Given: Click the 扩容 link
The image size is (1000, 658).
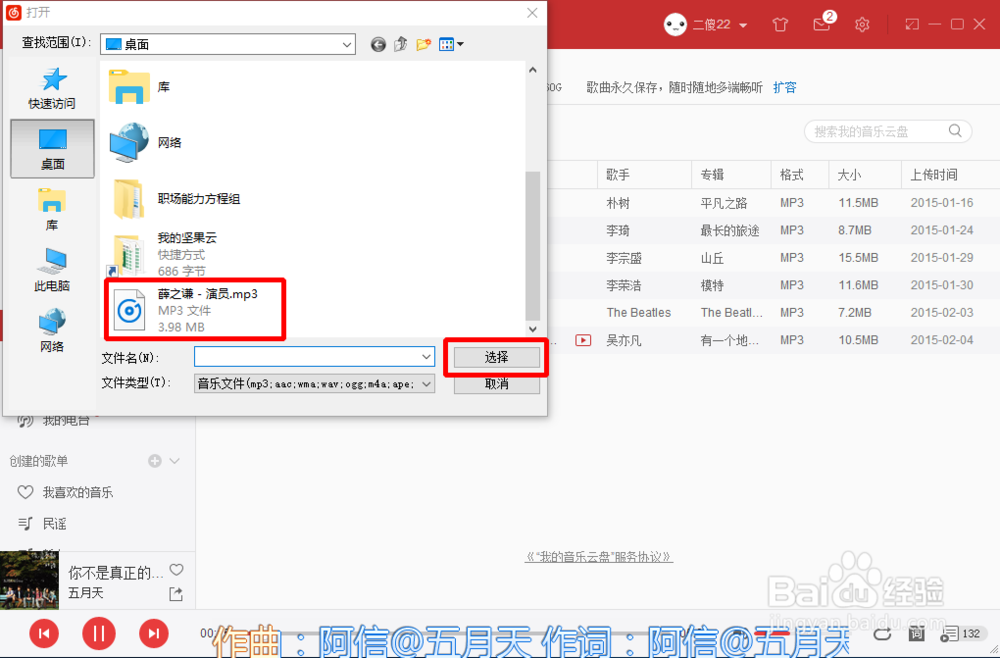Looking at the screenshot, I should (x=784, y=87).
